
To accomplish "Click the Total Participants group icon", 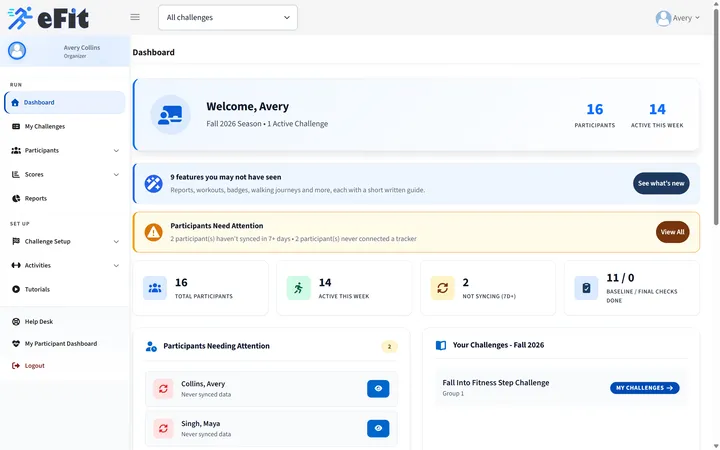I will pos(155,288).
